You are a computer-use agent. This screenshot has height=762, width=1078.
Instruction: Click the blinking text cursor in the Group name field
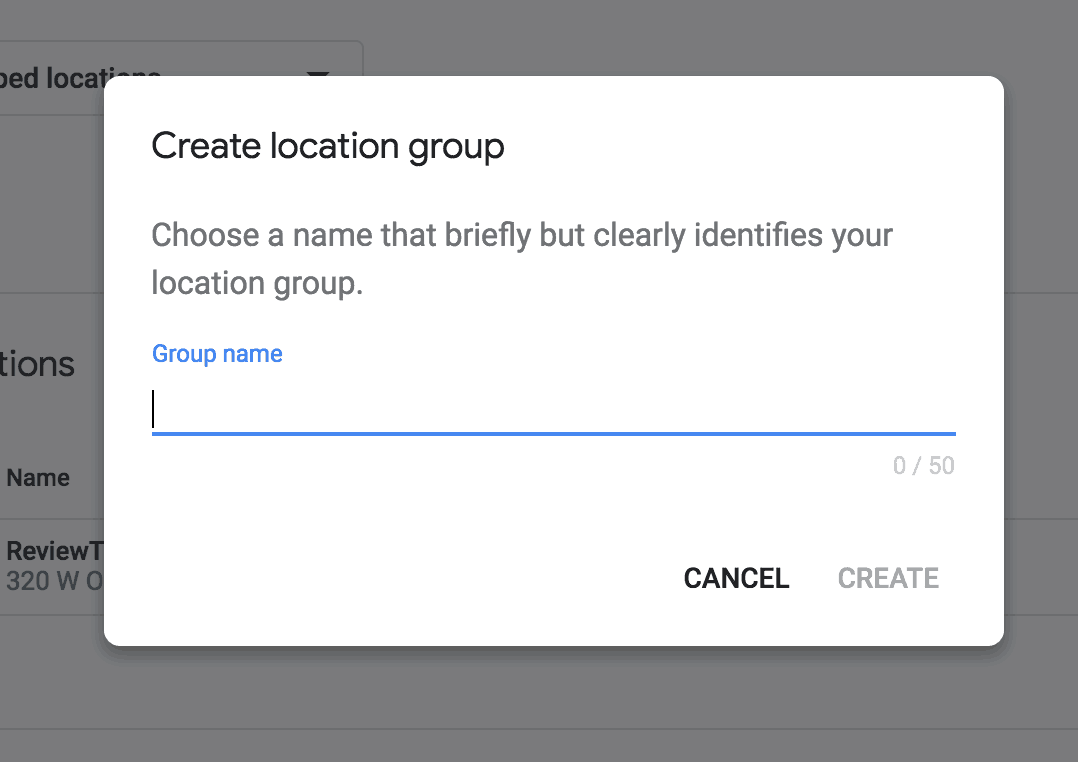[x=153, y=410]
